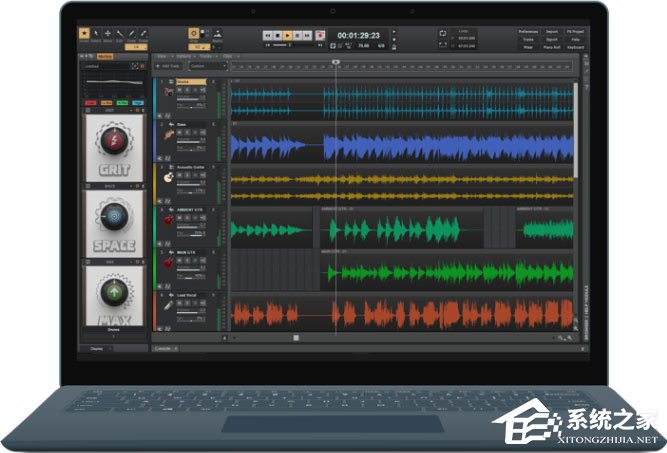Open Preferences from control bar
This screenshot has width=667, height=453.
coord(528,32)
